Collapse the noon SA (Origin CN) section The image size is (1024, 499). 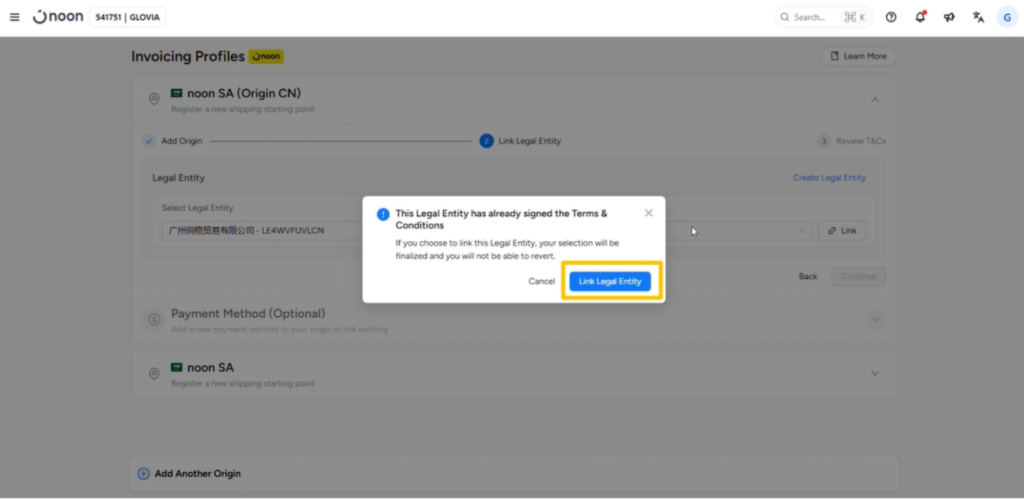(875, 100)
